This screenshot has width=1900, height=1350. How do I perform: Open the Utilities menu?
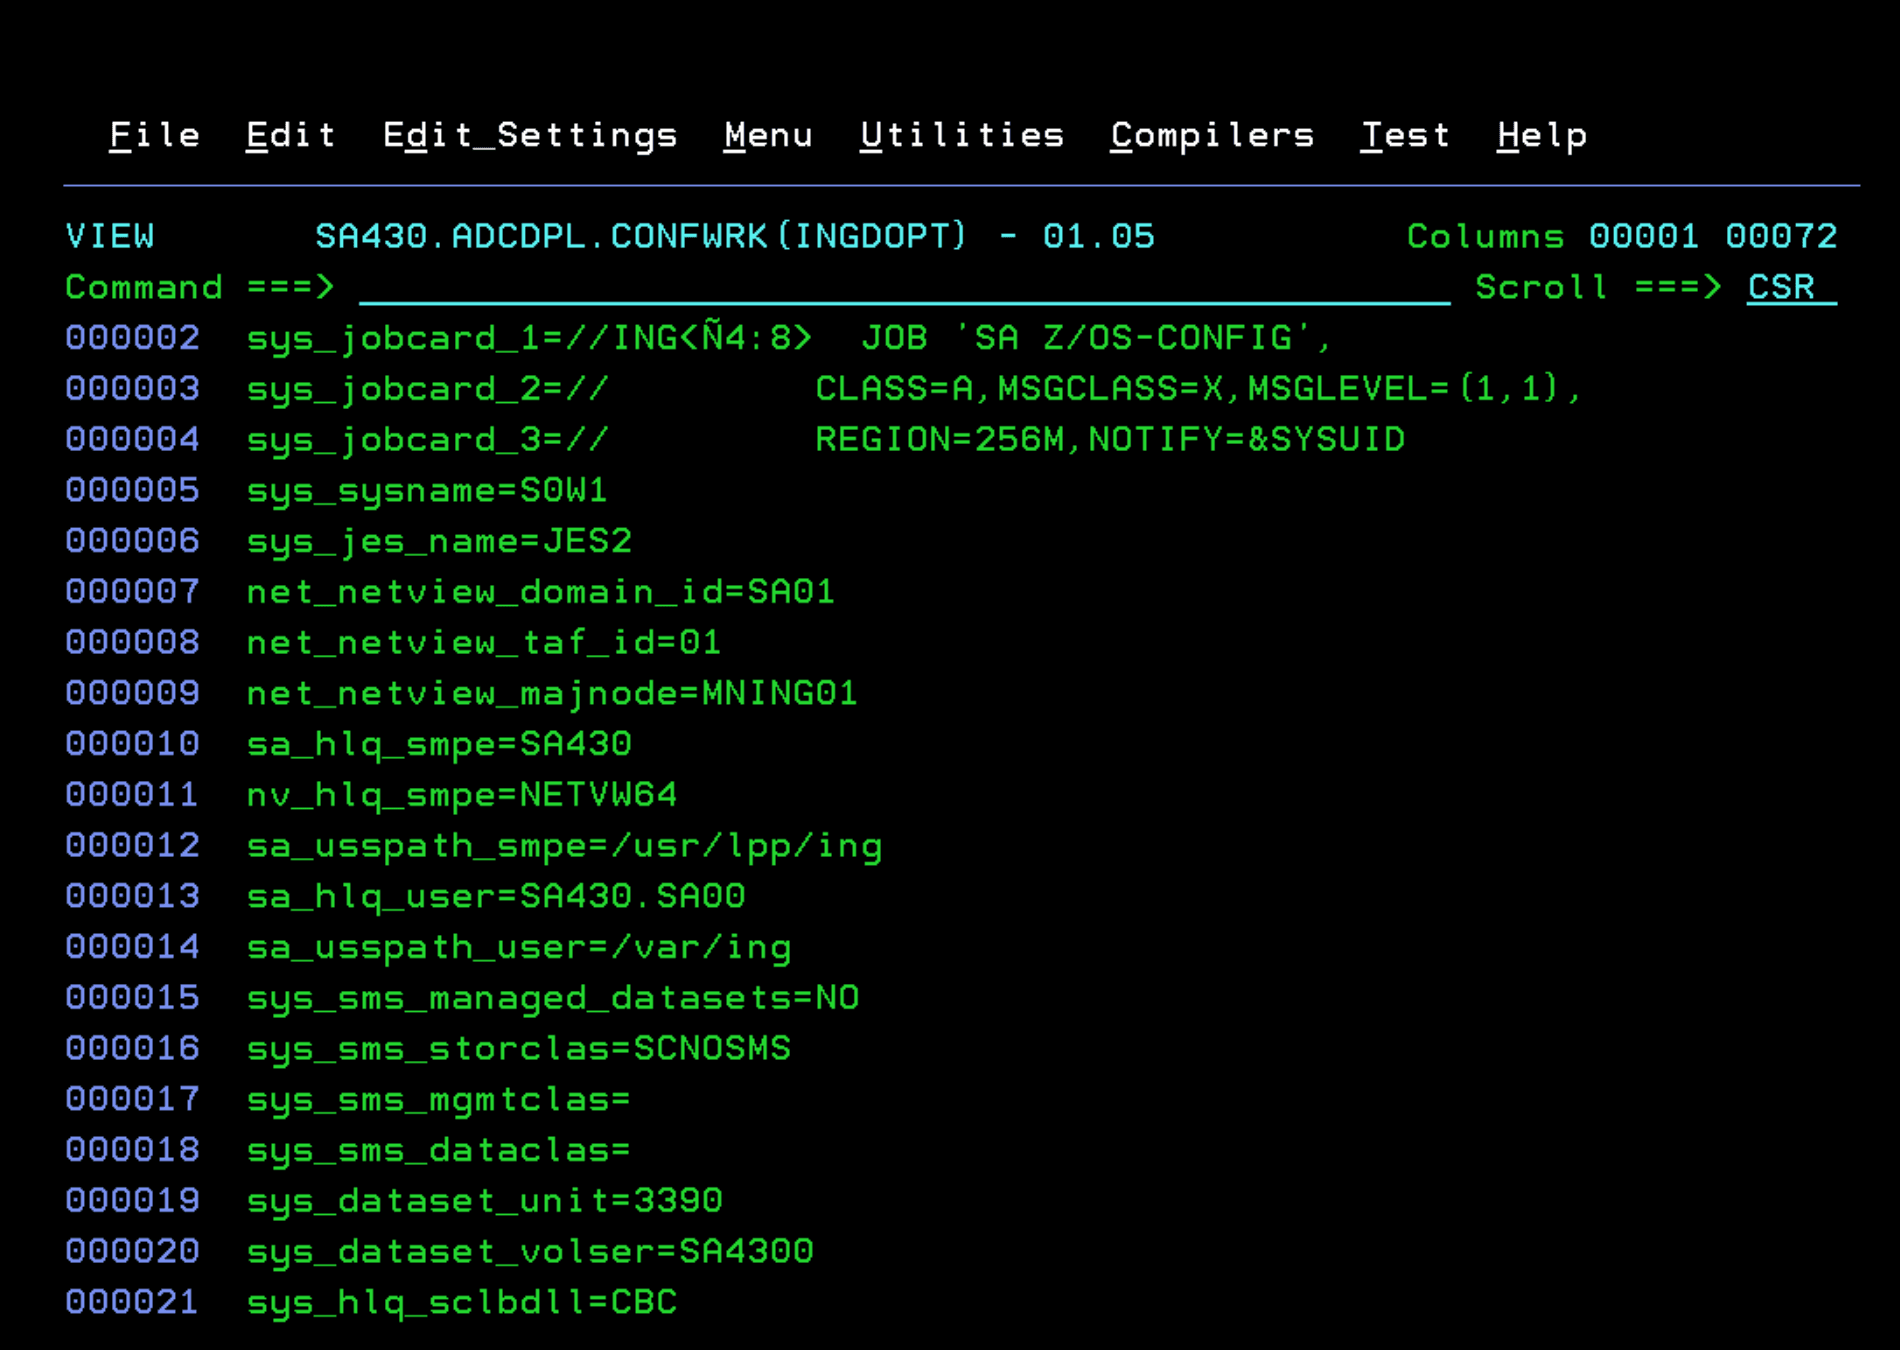[962, 135]
